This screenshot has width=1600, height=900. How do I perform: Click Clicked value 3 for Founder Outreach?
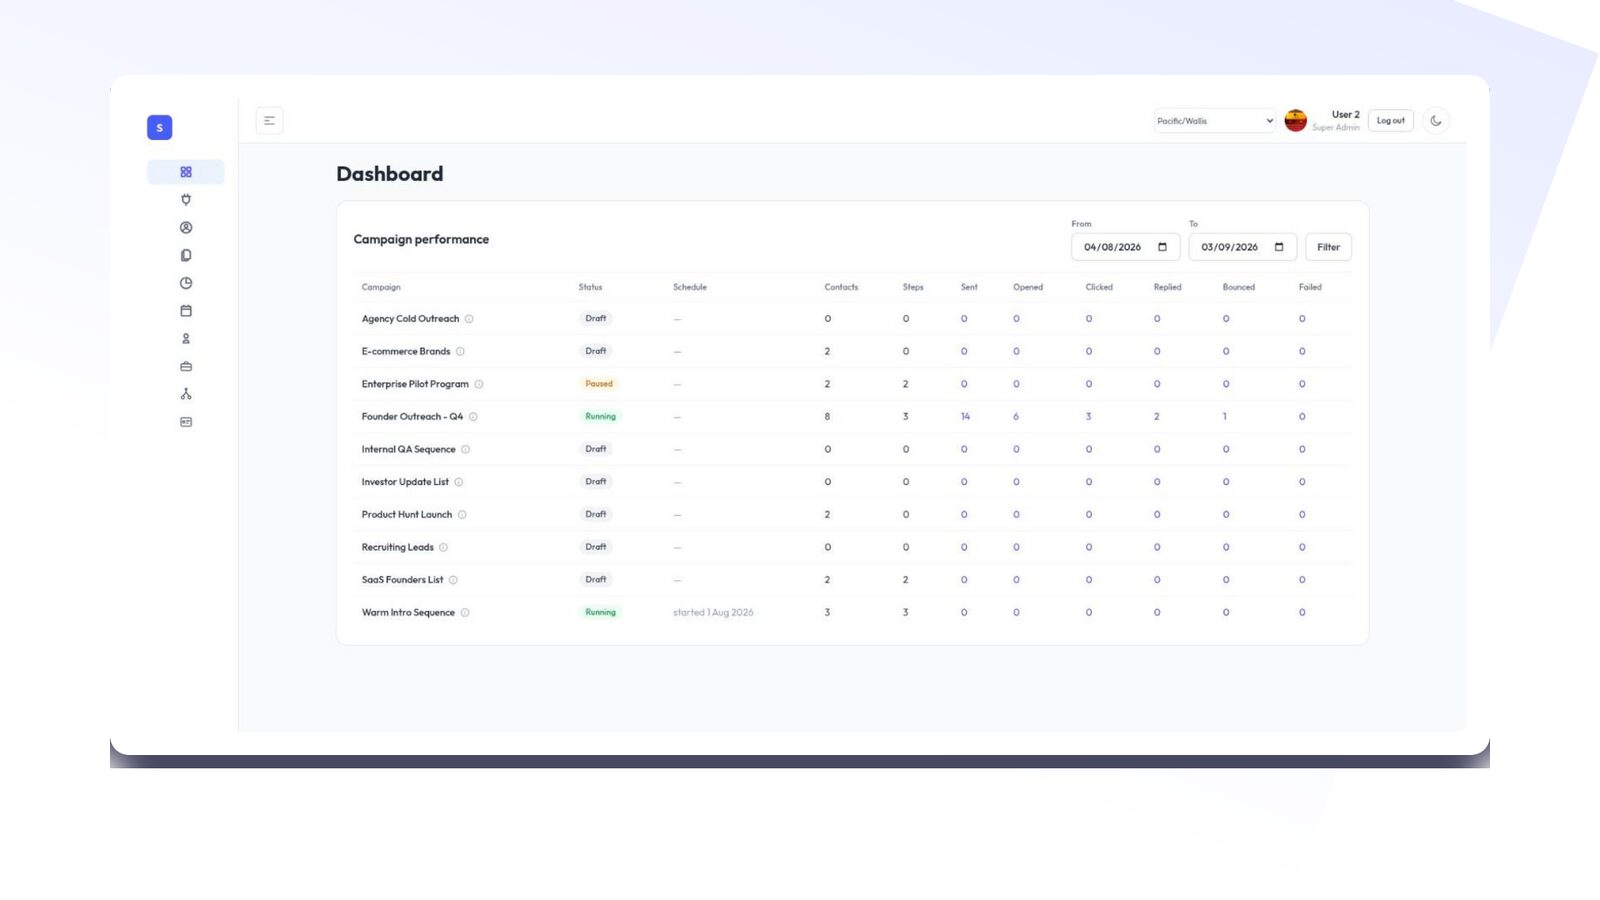tap(1088, 417)
